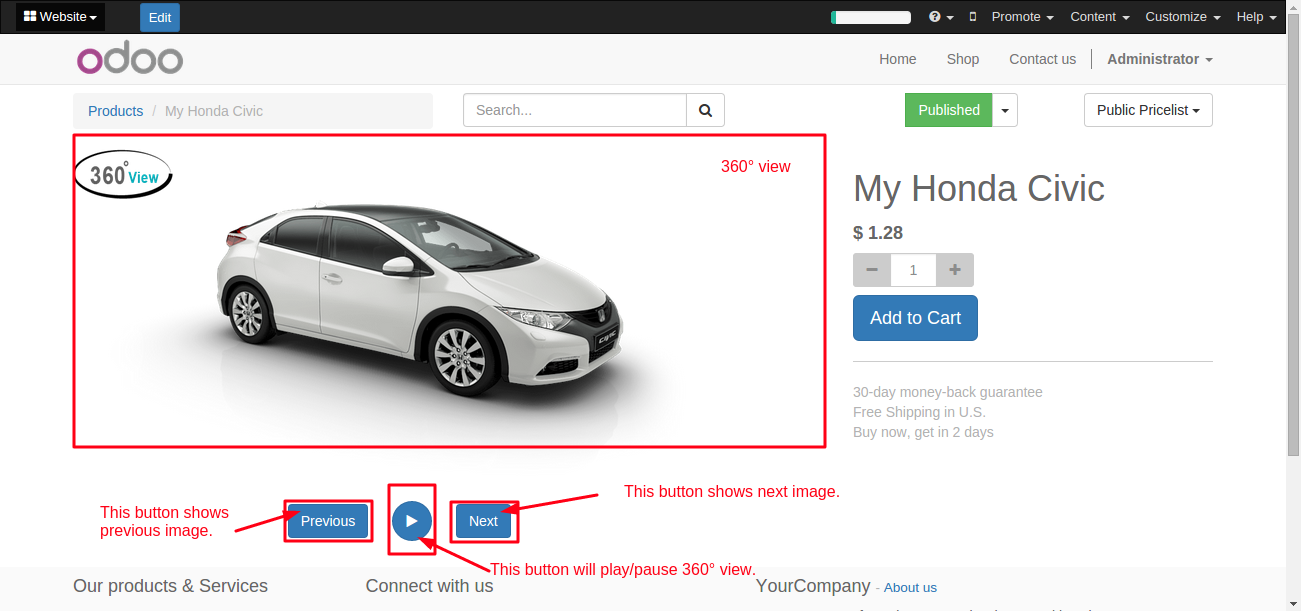Open the Website switcher menu
Viewport: 1301px width, 611px height.
[60, 17]
